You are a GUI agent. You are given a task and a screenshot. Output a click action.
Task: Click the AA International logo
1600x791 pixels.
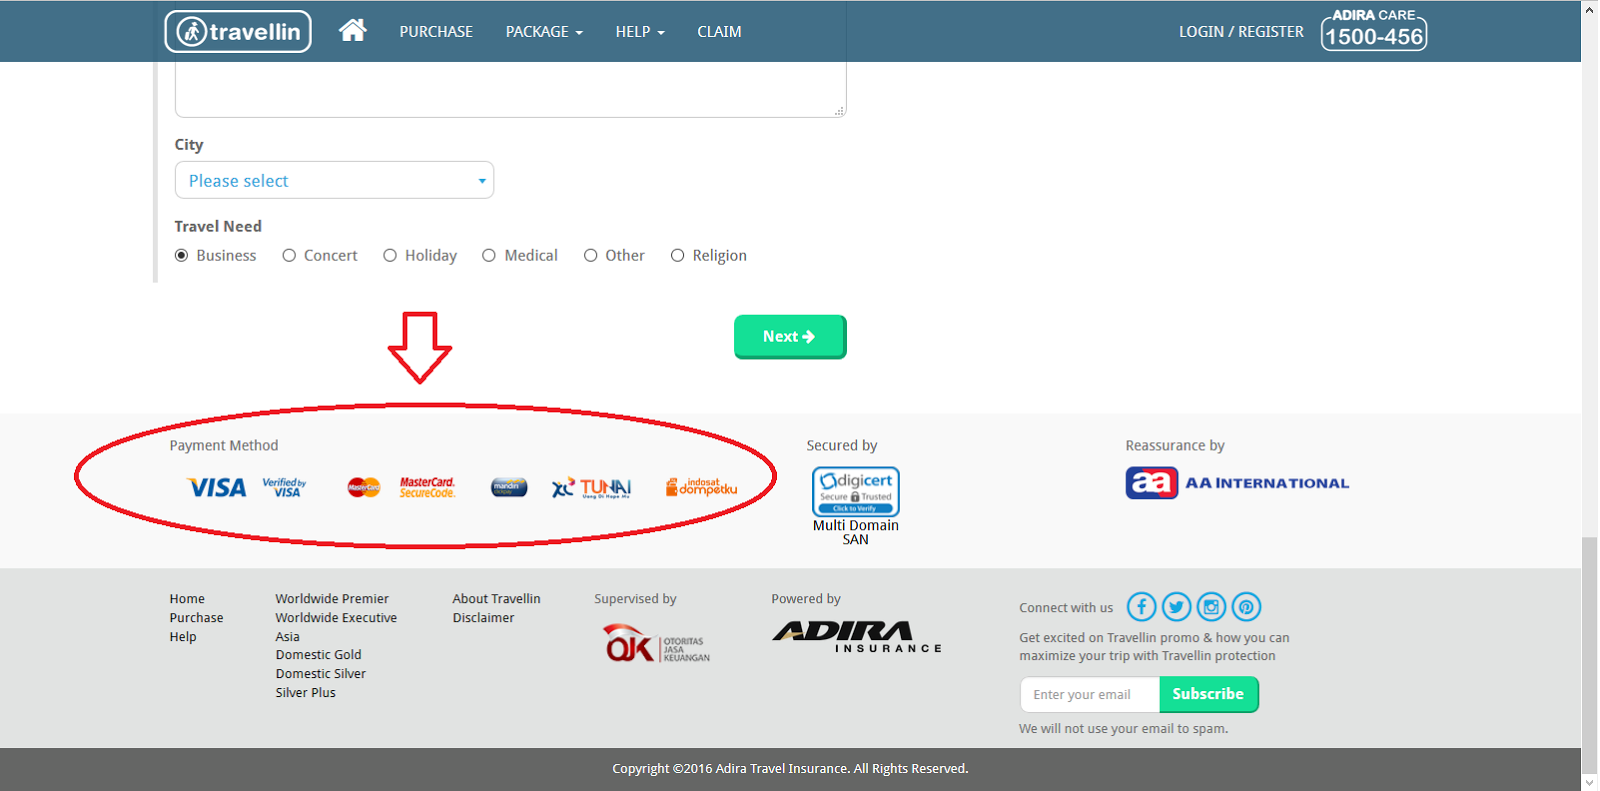point(1237,483)
